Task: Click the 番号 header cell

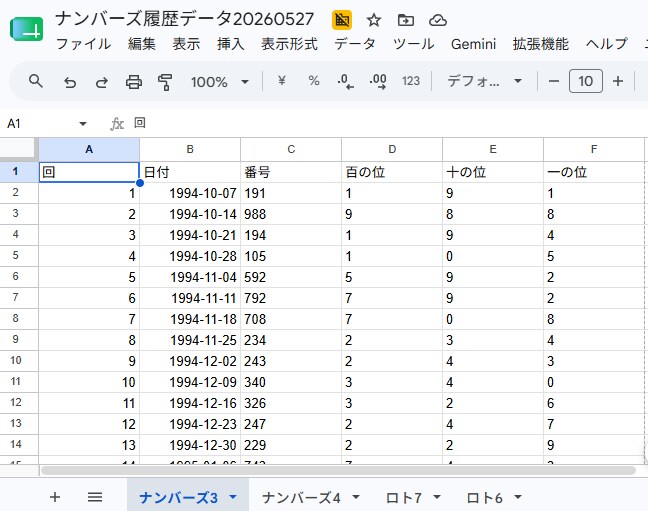Action: [291, 172]
